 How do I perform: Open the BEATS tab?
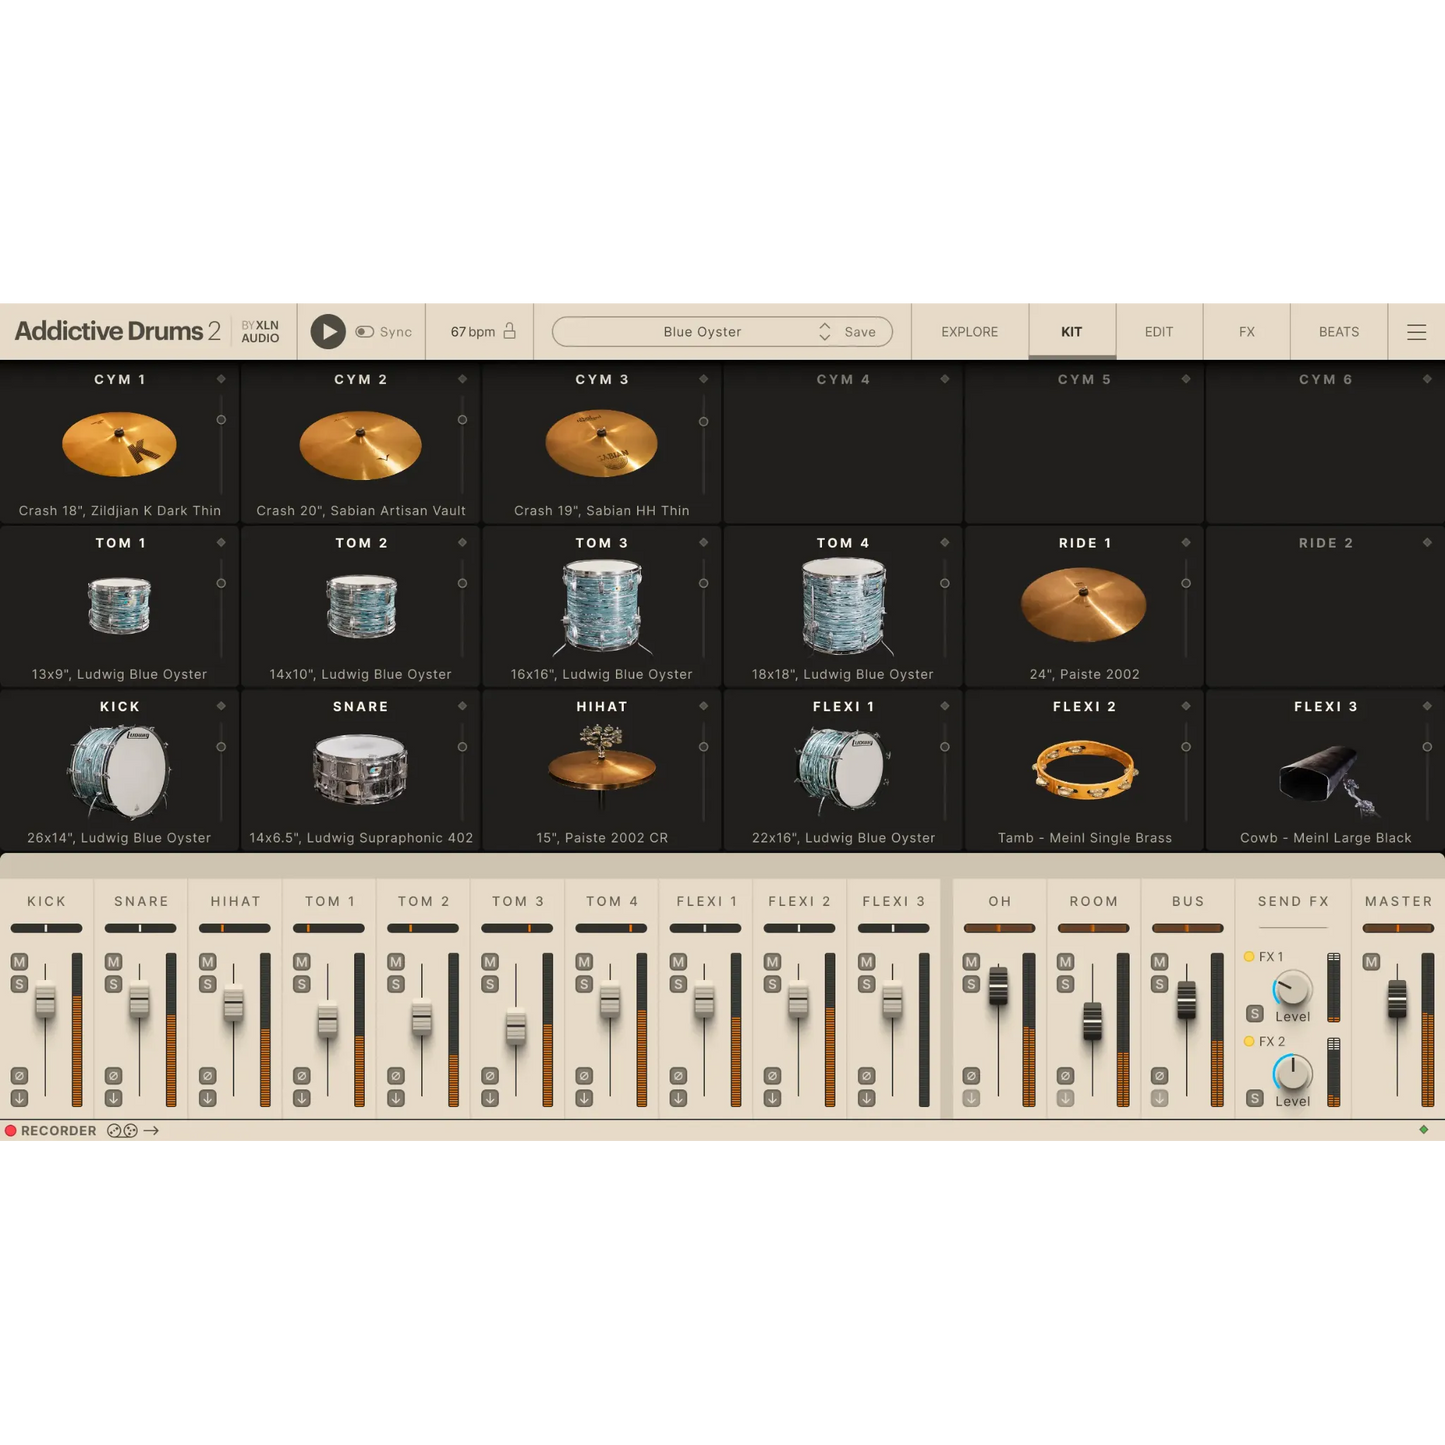[x=1338, y=331]
